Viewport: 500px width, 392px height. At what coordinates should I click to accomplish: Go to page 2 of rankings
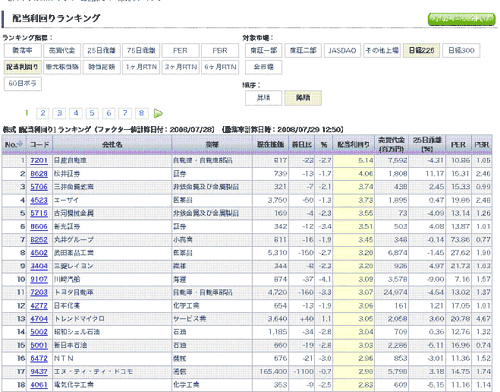[x=43, y=113]
